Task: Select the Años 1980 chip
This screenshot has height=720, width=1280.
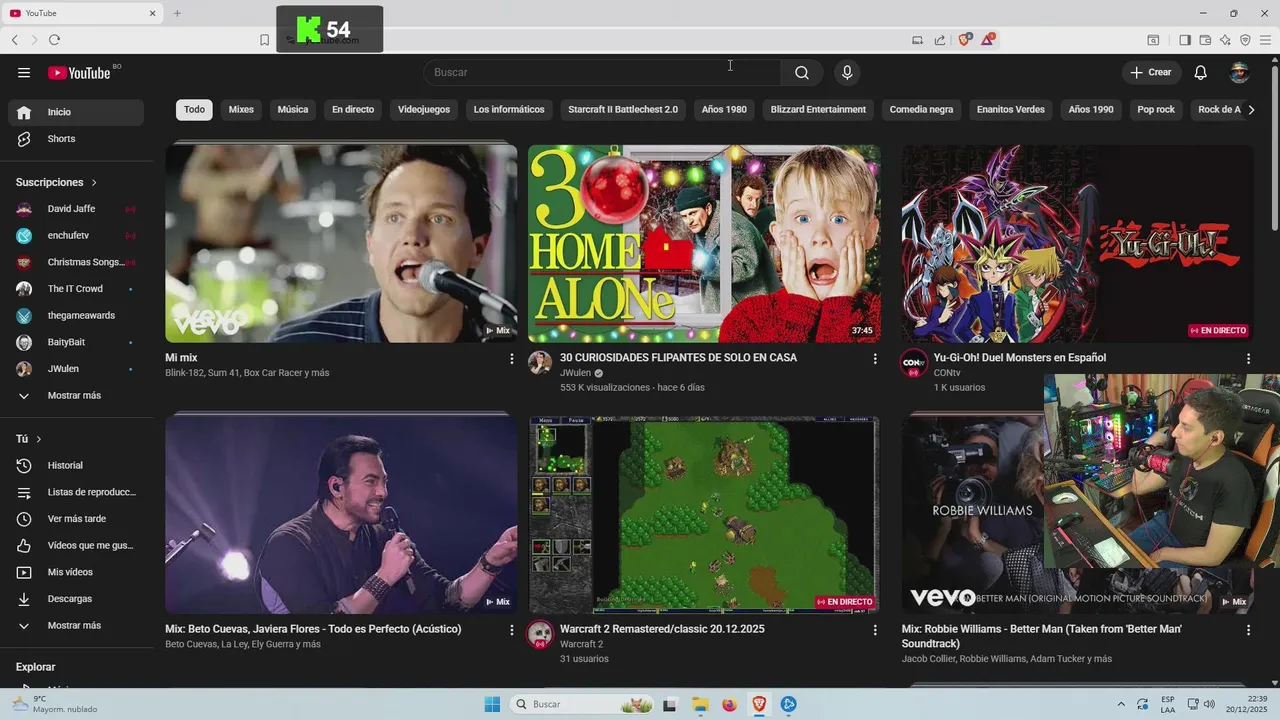Action: click(724, 109)
